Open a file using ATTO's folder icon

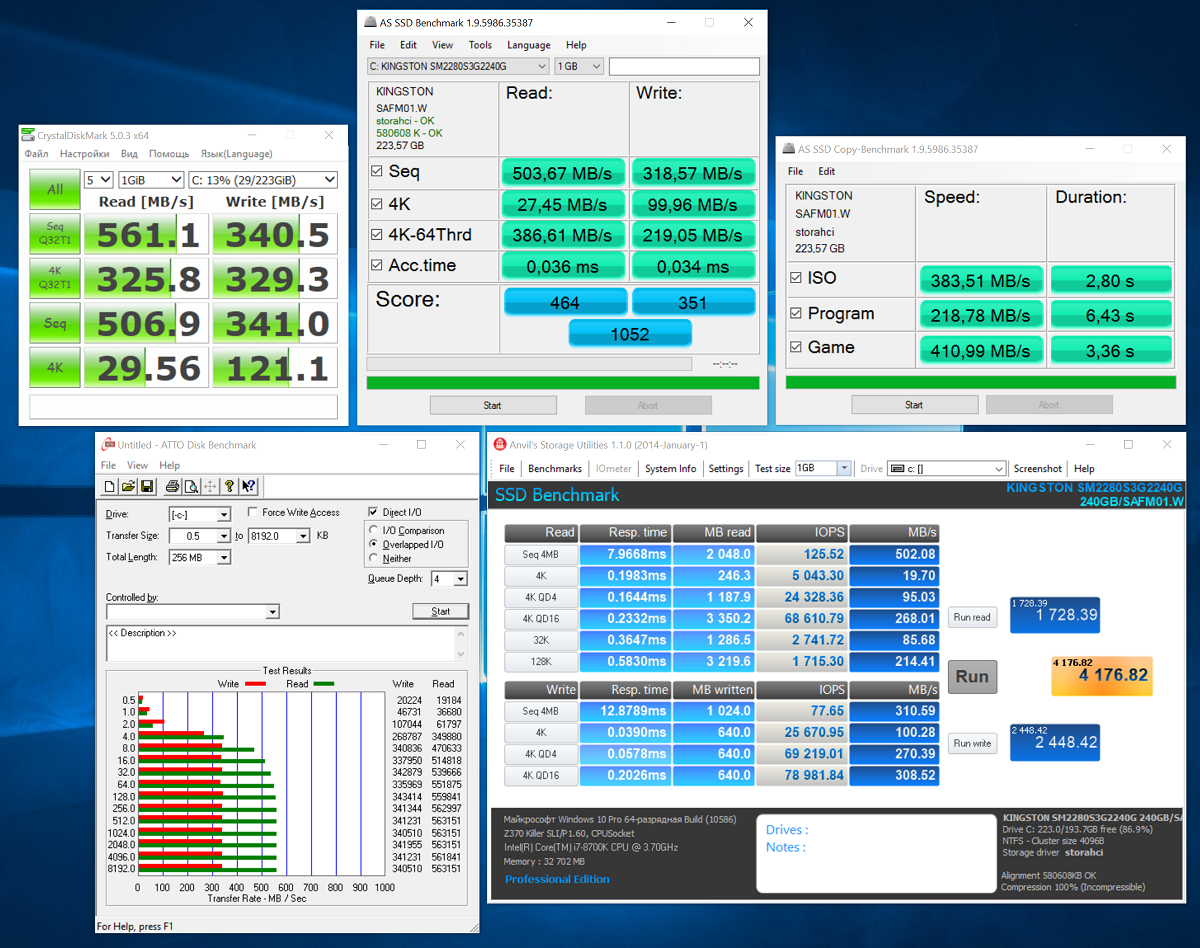[127, 486]
